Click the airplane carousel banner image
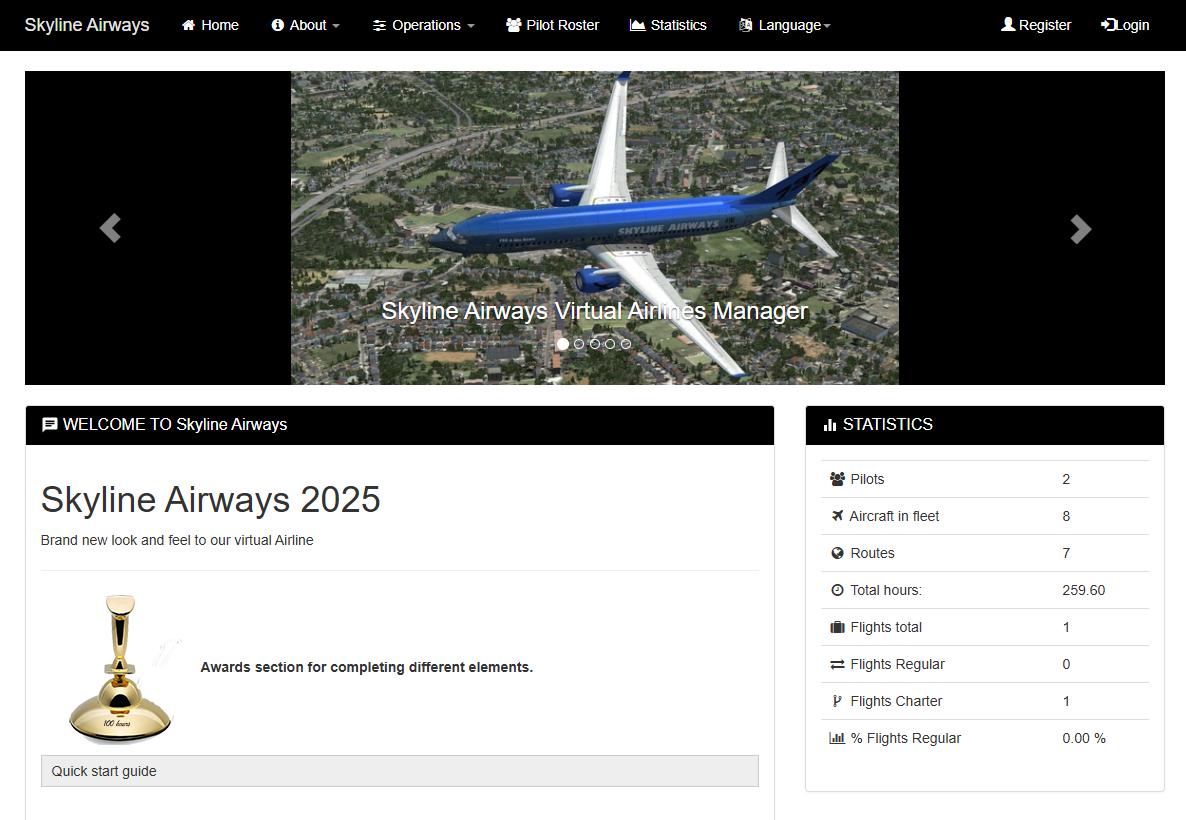This screenshot has height=820, width=1186. coord(594,200)
